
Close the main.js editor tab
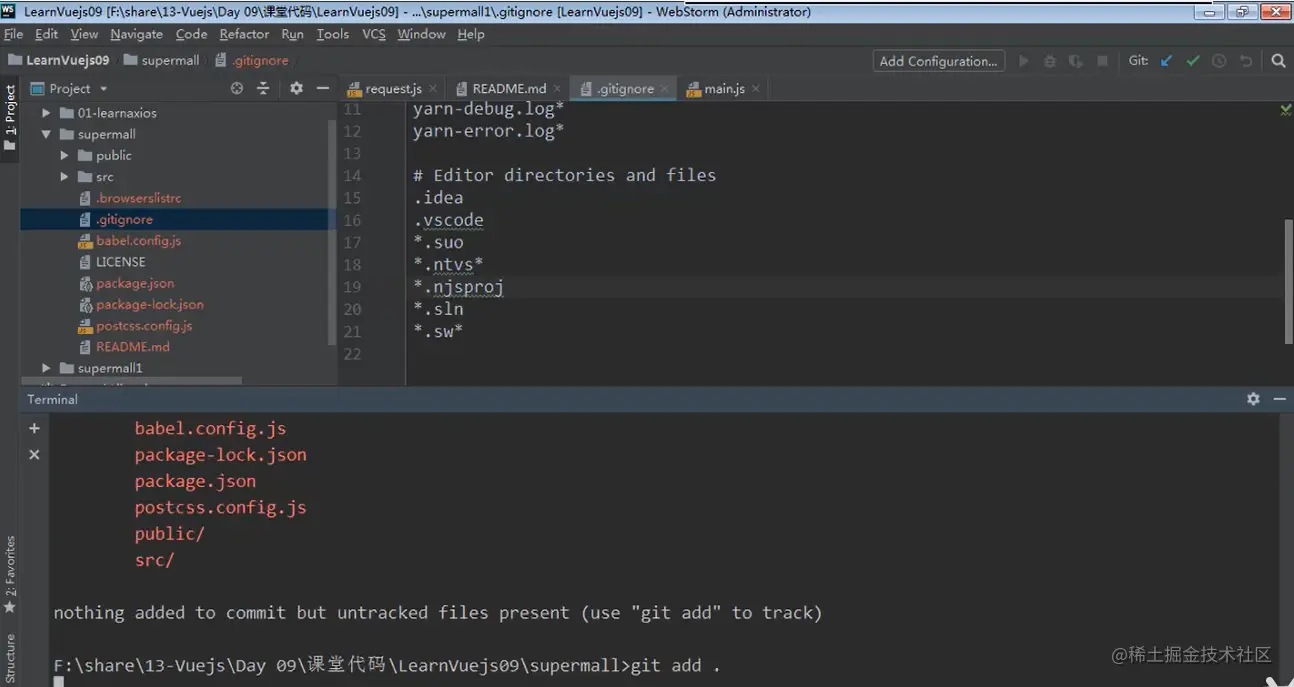(755, 89)
